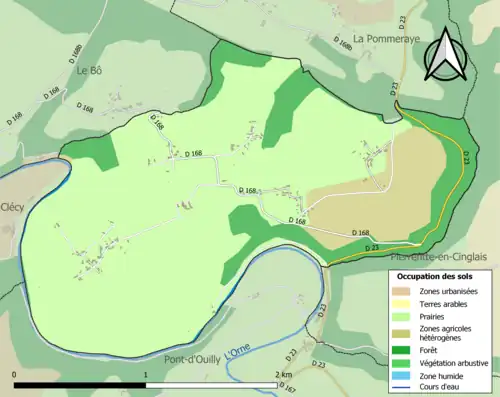Viewport: 500px width, 397px height.
Task: Click the Zones urbanisées color swatch
Action: click(401, 291)
